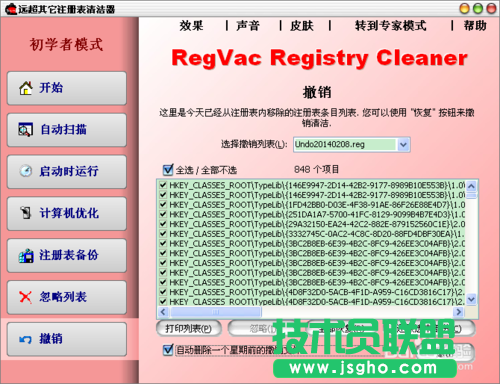Viewport: 500px width, 384px height.
Task: Click the 开始 sidebar button
Action: [67, 88]
